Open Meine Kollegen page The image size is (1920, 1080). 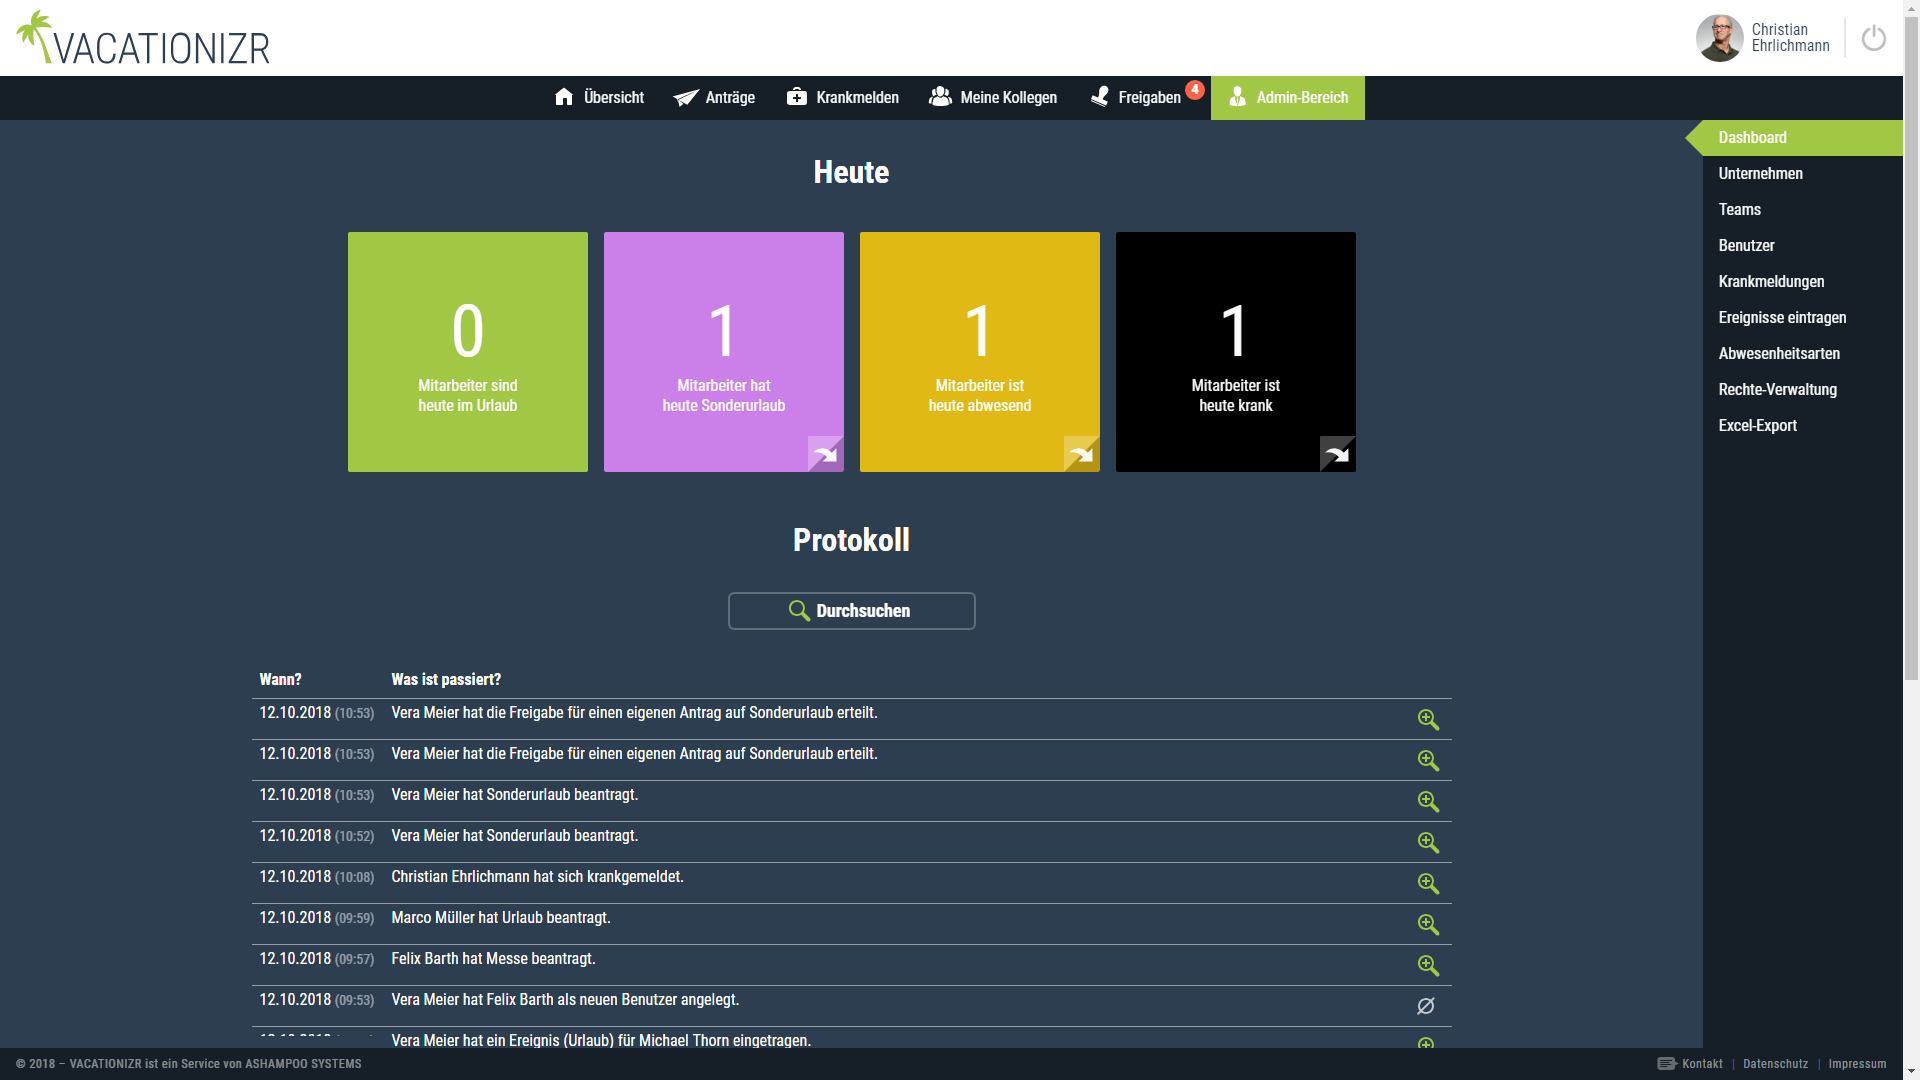pos(993,97)
